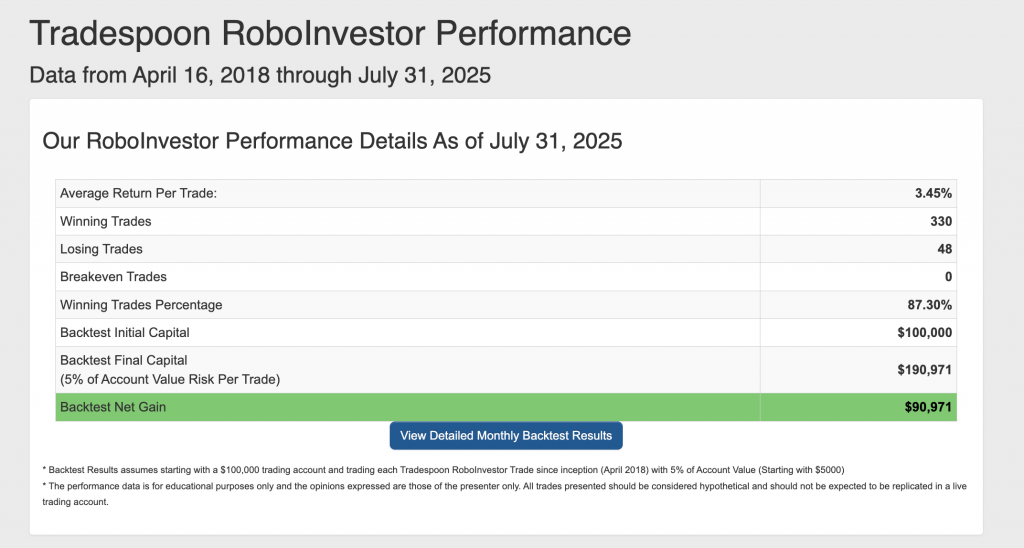The height and width of the screenshot is (548, 1024).
Task: Click the 0 breakeven trades value
Action: 948,277
